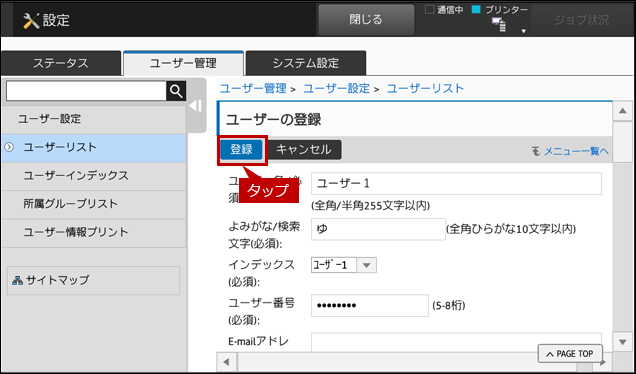
Task: Switch to the ステータス tab
Action: (x=61, y=63)
